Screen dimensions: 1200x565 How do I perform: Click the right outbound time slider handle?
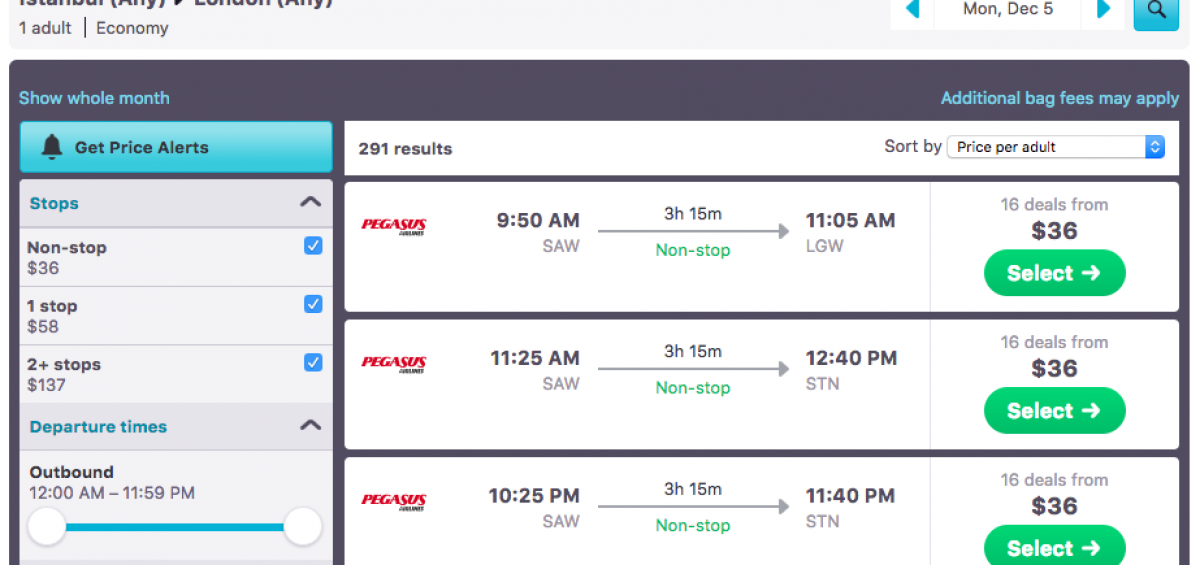click(x=303, y=526)
